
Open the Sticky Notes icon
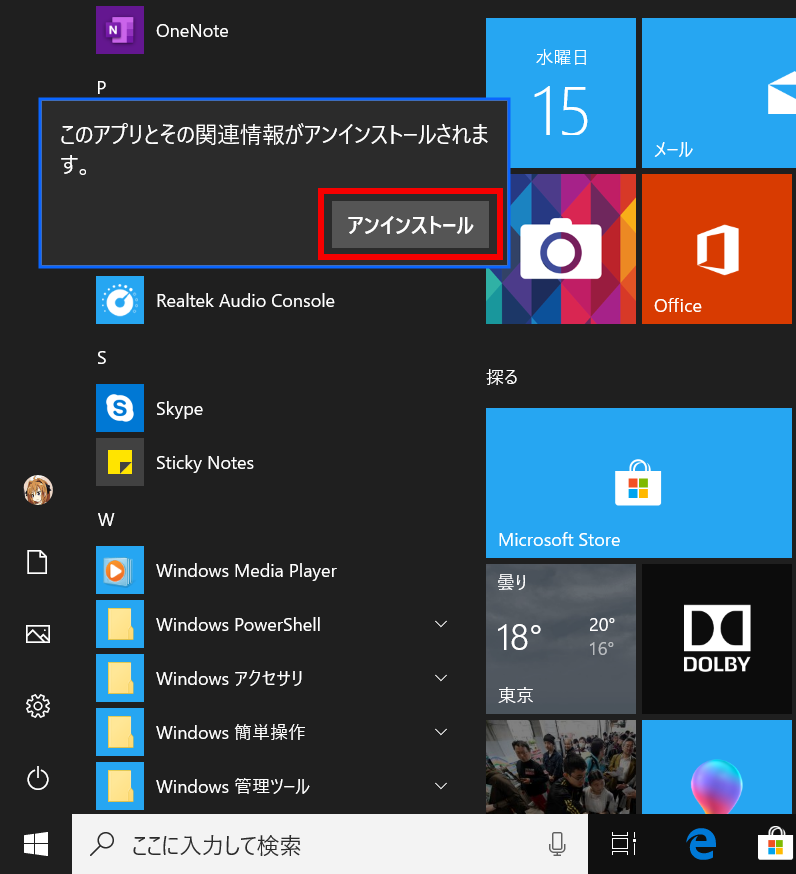[x=120, y=462]
